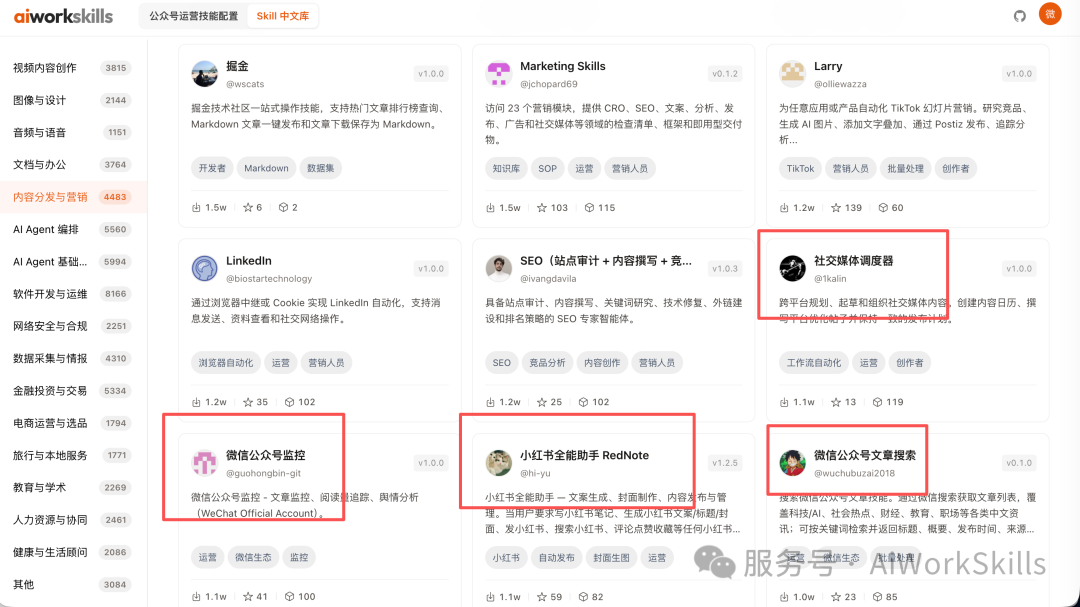Image resolution: width=1080 pixels, height=607 pixels.
Task: Select 教育与学术 category
Action: coord(73,488)
